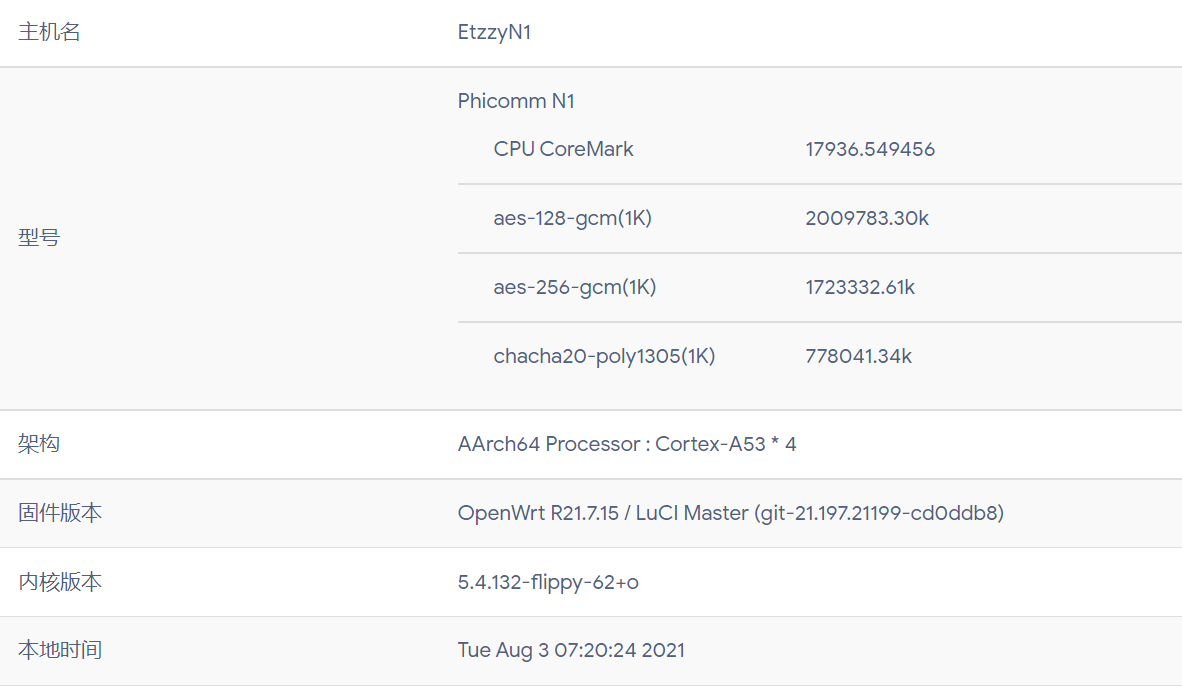Viewport: 1182px width, 691px height.
Task: Click the value 1723332.61k
Action: (x=859, y=287)
